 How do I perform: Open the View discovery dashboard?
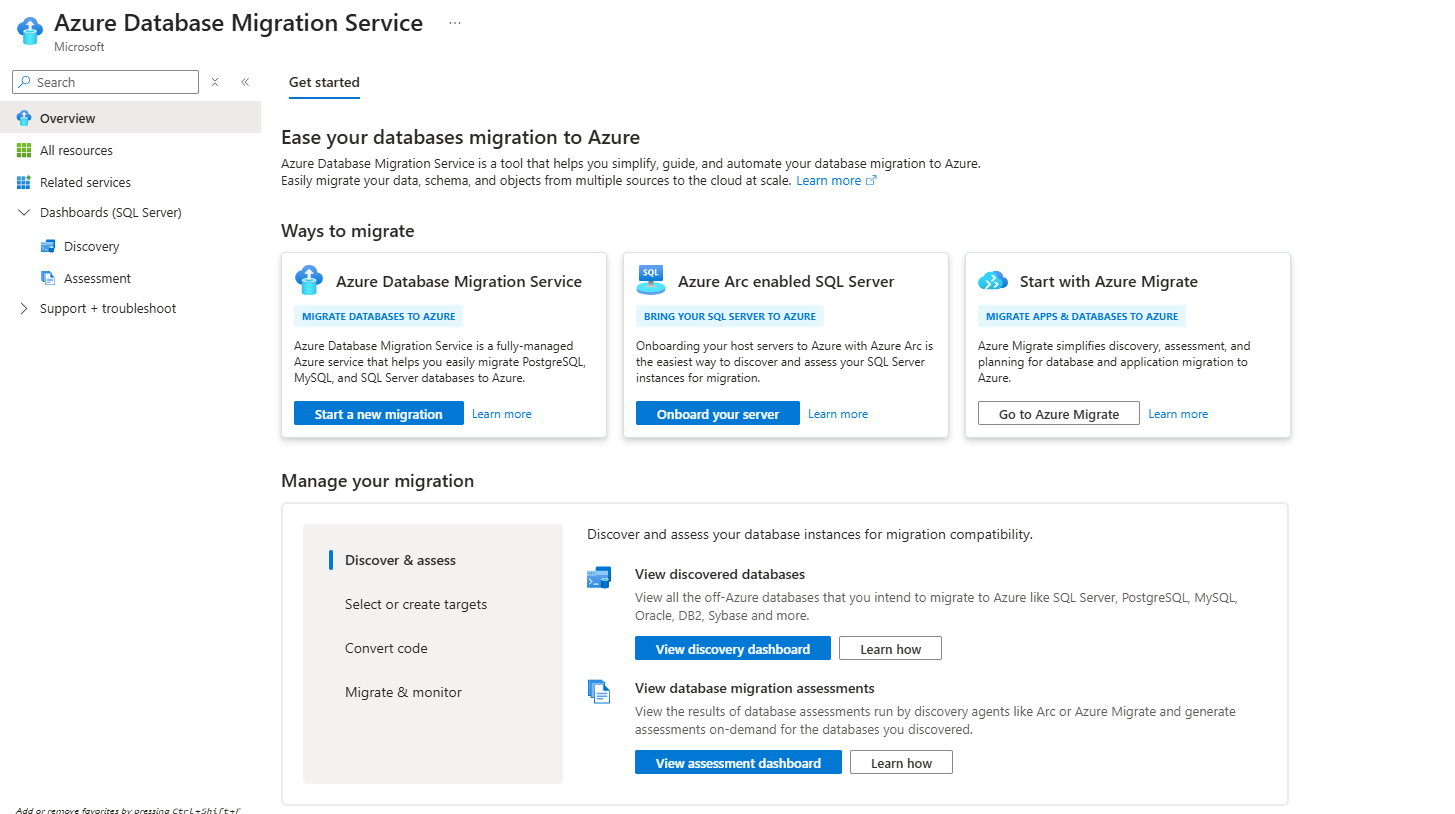pyautogui.click(x=732, y=648)
